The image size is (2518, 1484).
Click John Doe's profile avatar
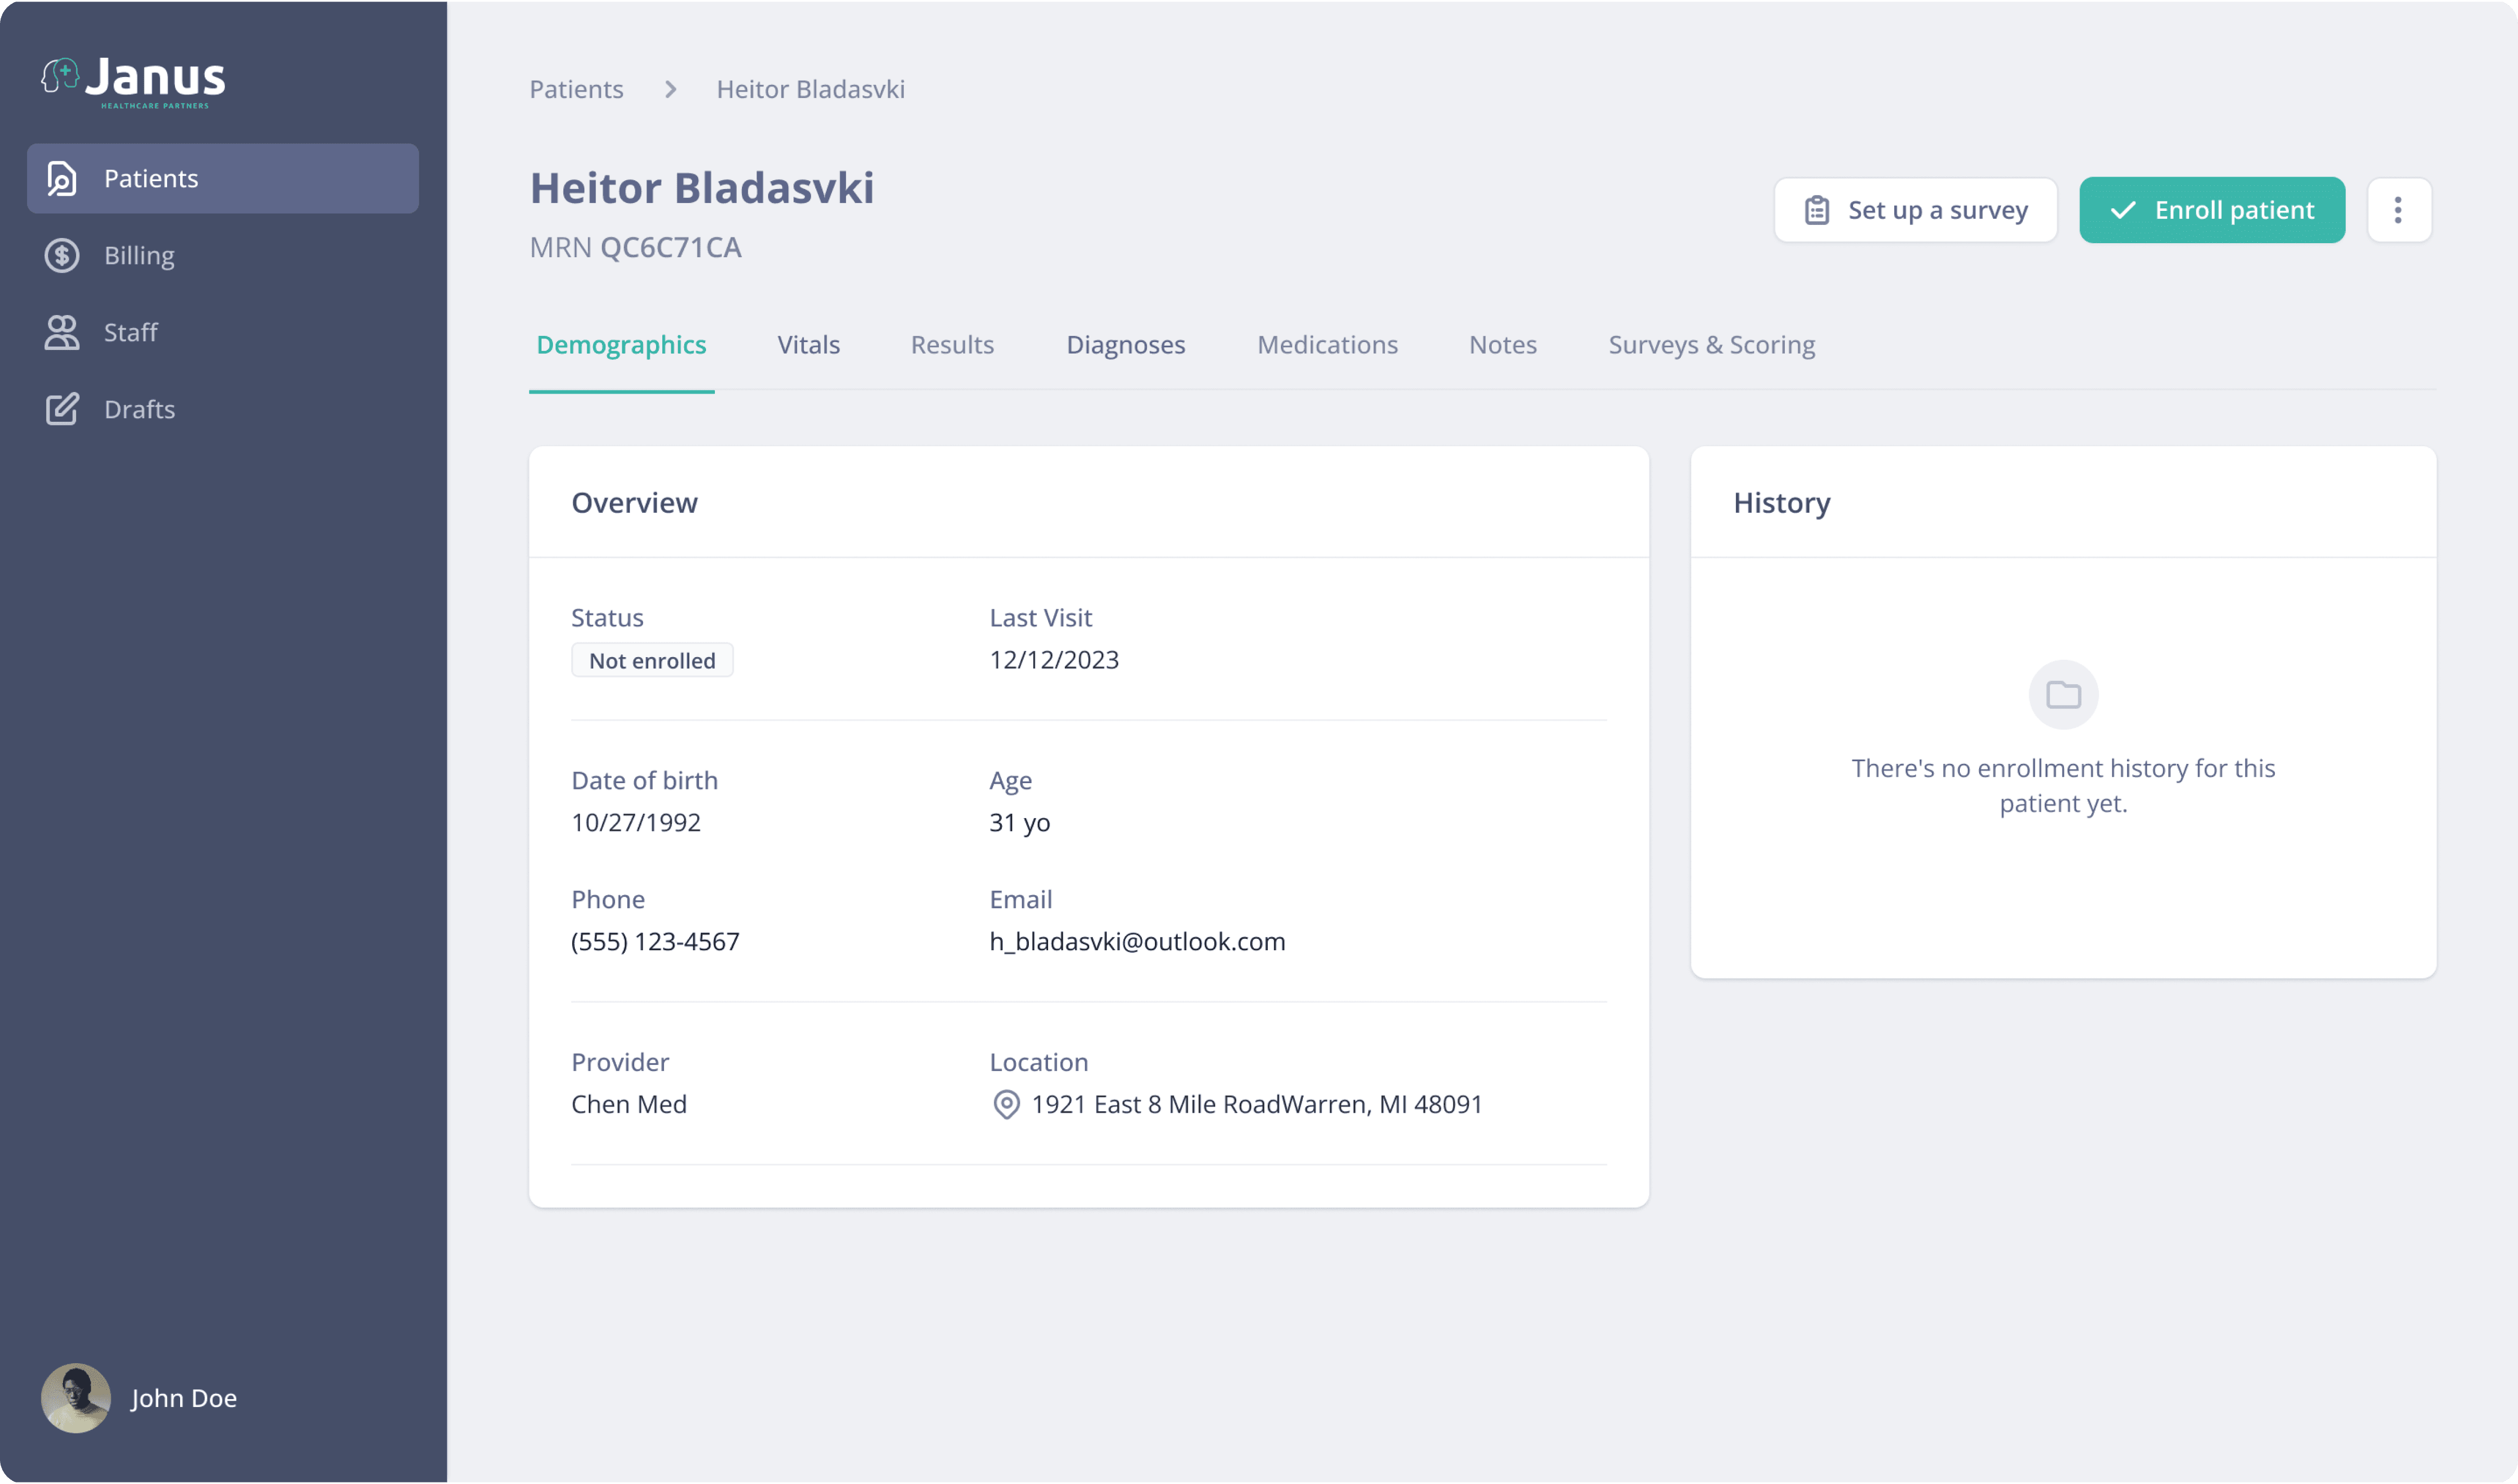[x=76, y=1397]
